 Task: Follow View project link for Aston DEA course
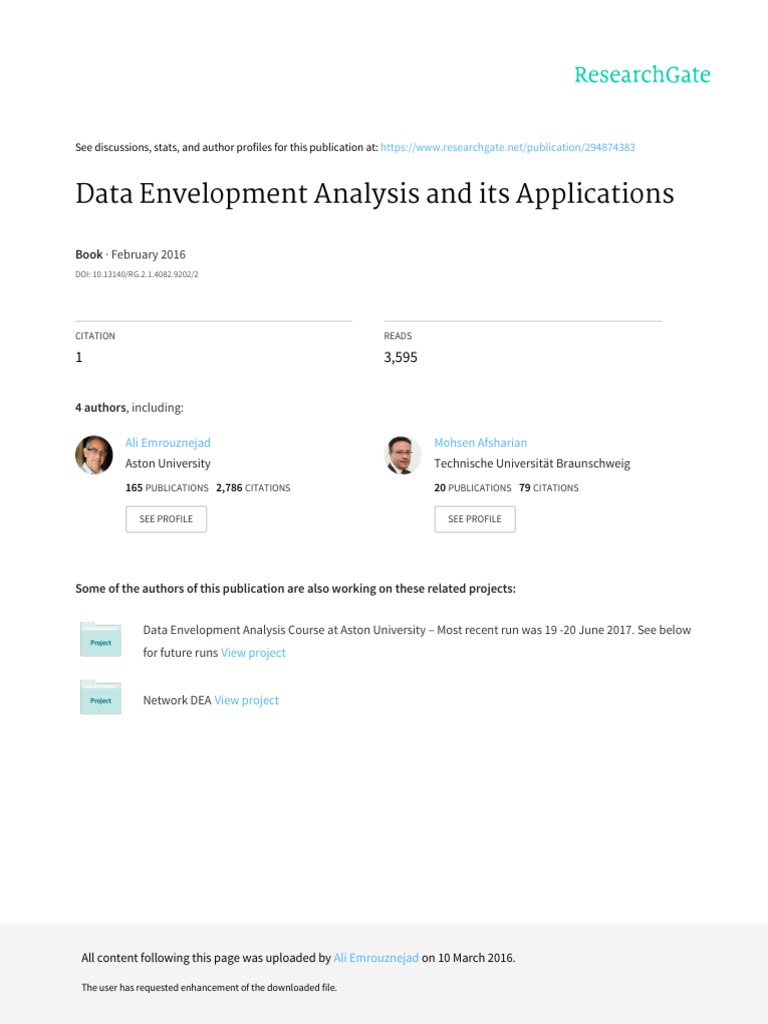(x=253, y=653)
